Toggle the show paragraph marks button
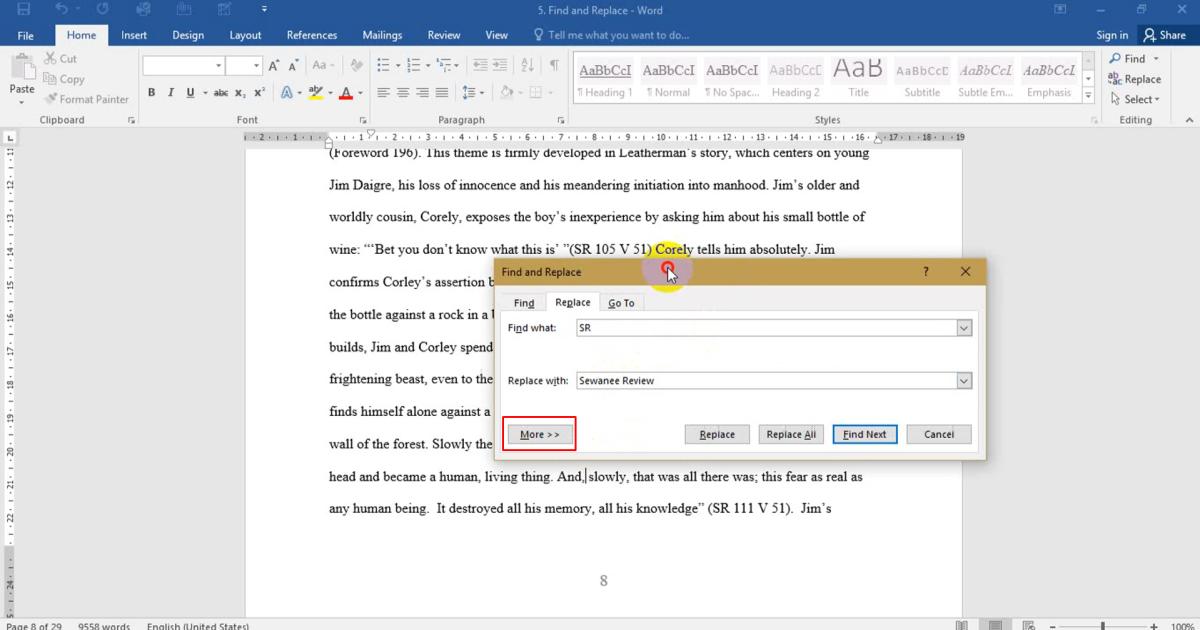The height and width of the screenshot is (630, 1200). click(x=554, y=65)
